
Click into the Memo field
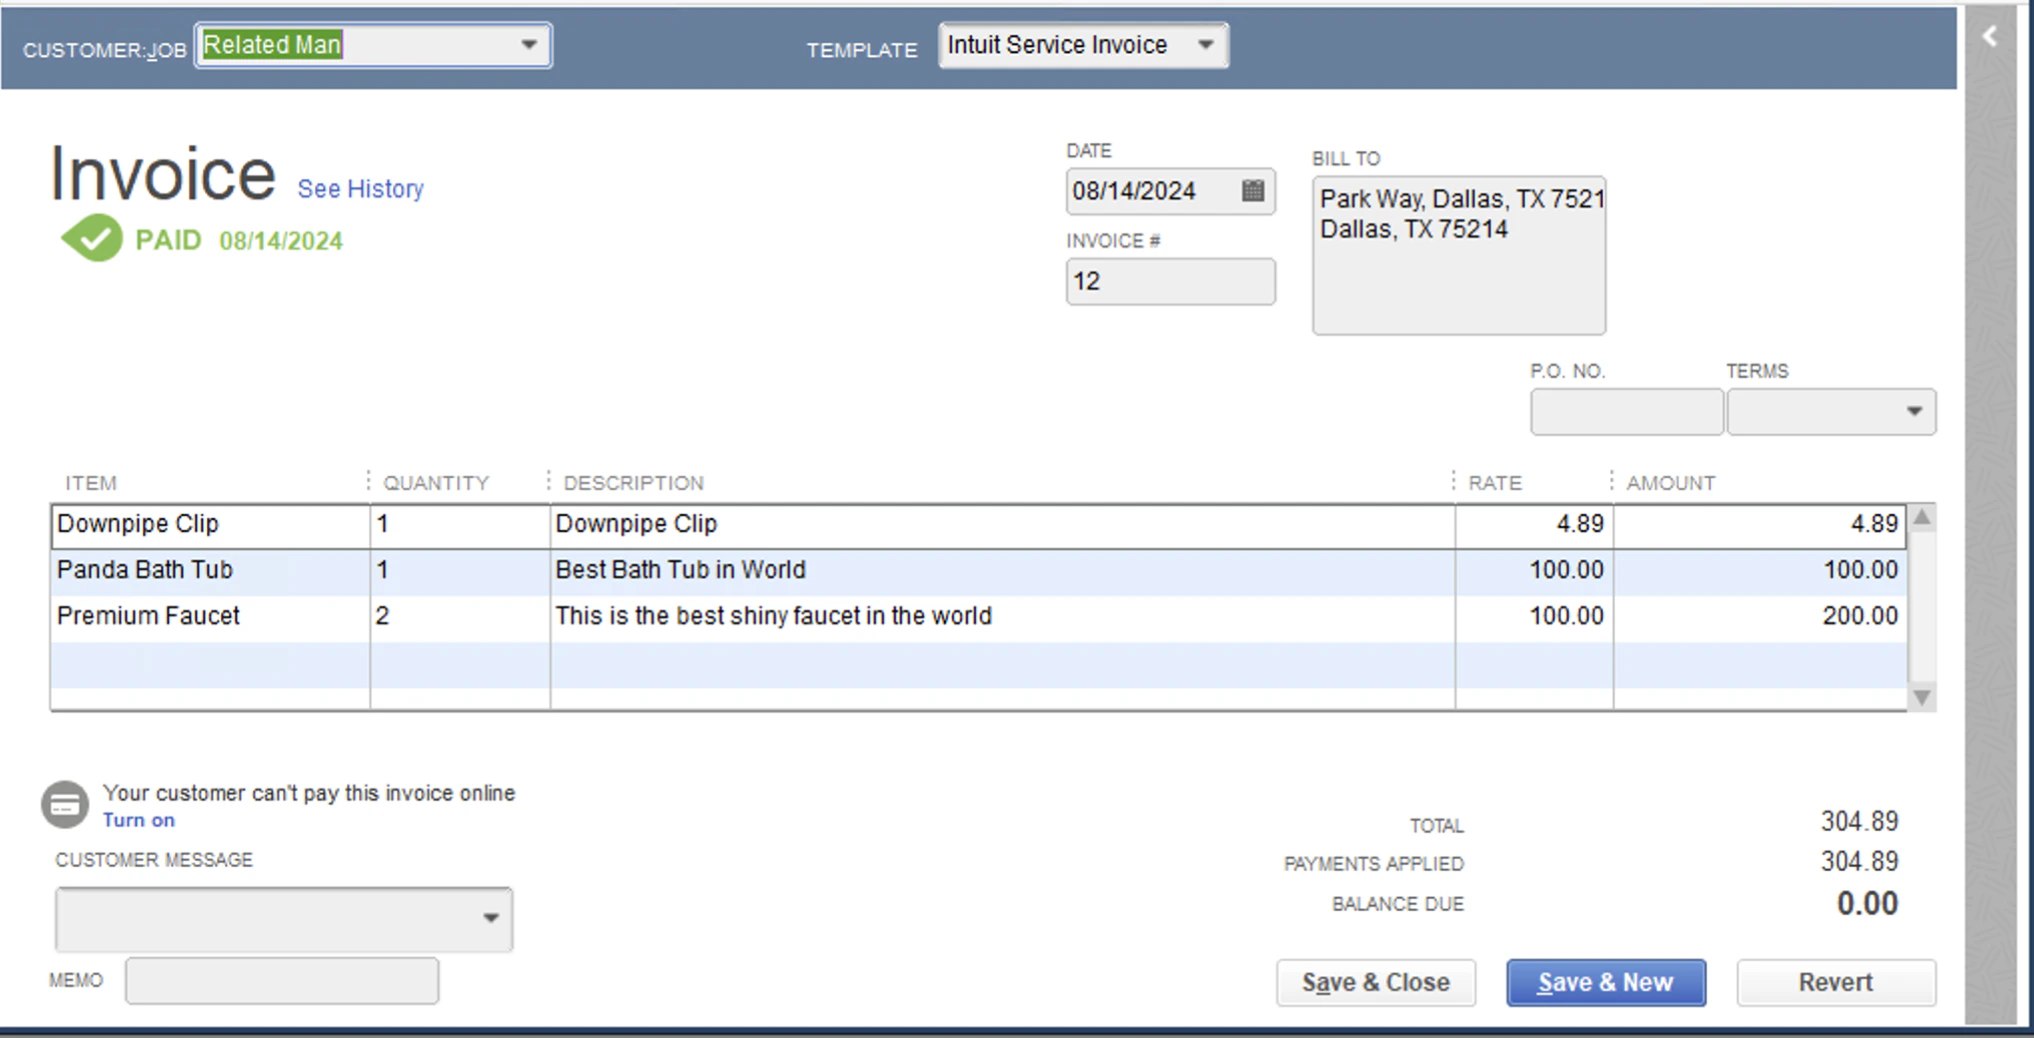282,980
